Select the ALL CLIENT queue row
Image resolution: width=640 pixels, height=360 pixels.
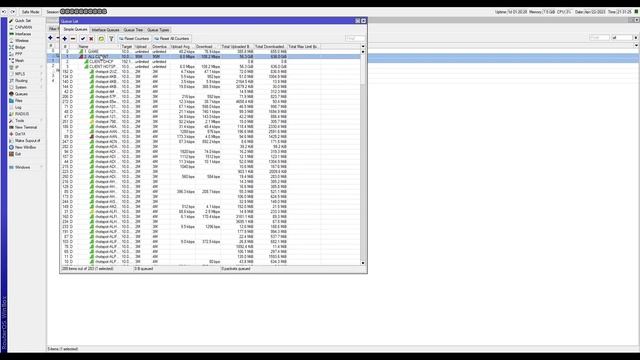[x=211, y=57]
